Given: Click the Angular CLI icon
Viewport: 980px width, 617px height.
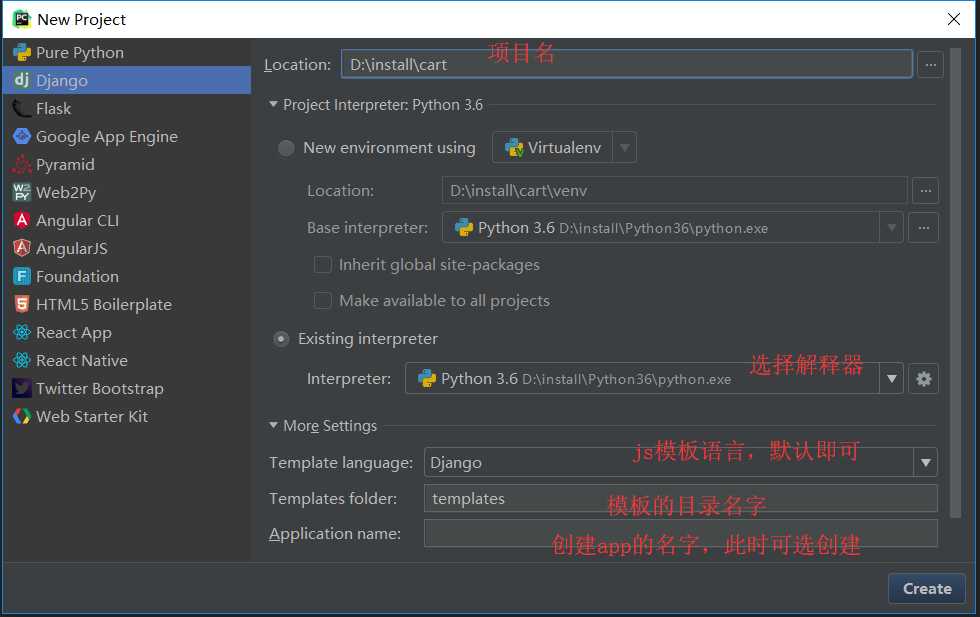Looking at the screenshot, I should [x=22, y=220].
